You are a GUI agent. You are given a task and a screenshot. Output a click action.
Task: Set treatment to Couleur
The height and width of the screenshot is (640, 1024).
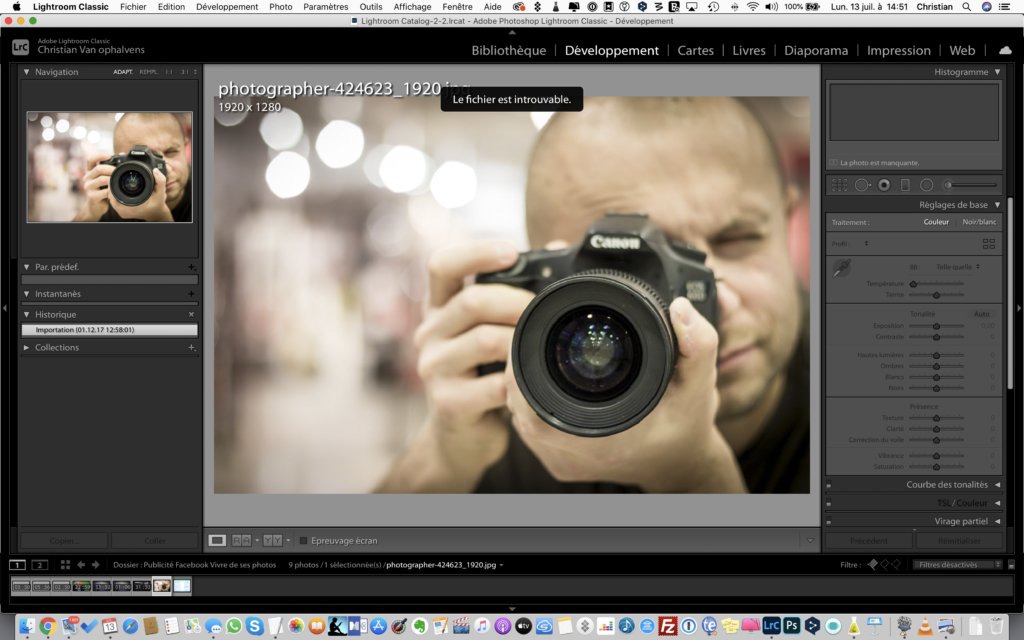936,222
